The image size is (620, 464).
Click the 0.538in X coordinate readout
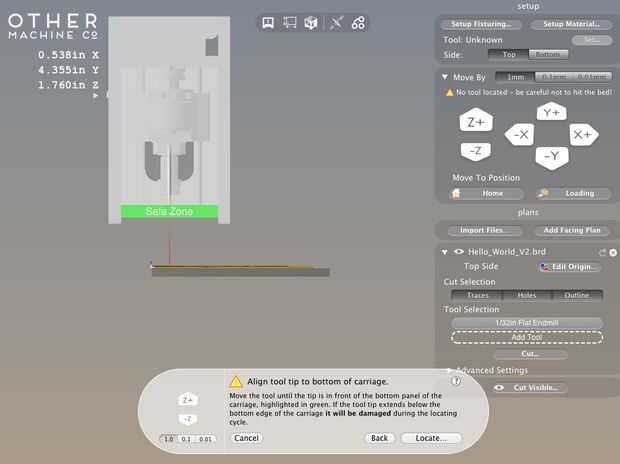[68, 55]
